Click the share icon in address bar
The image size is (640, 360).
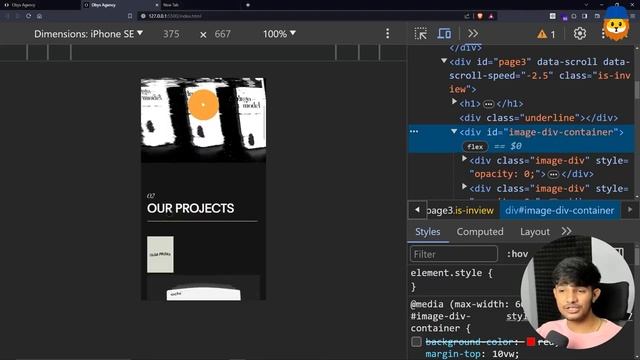(467, 16)
